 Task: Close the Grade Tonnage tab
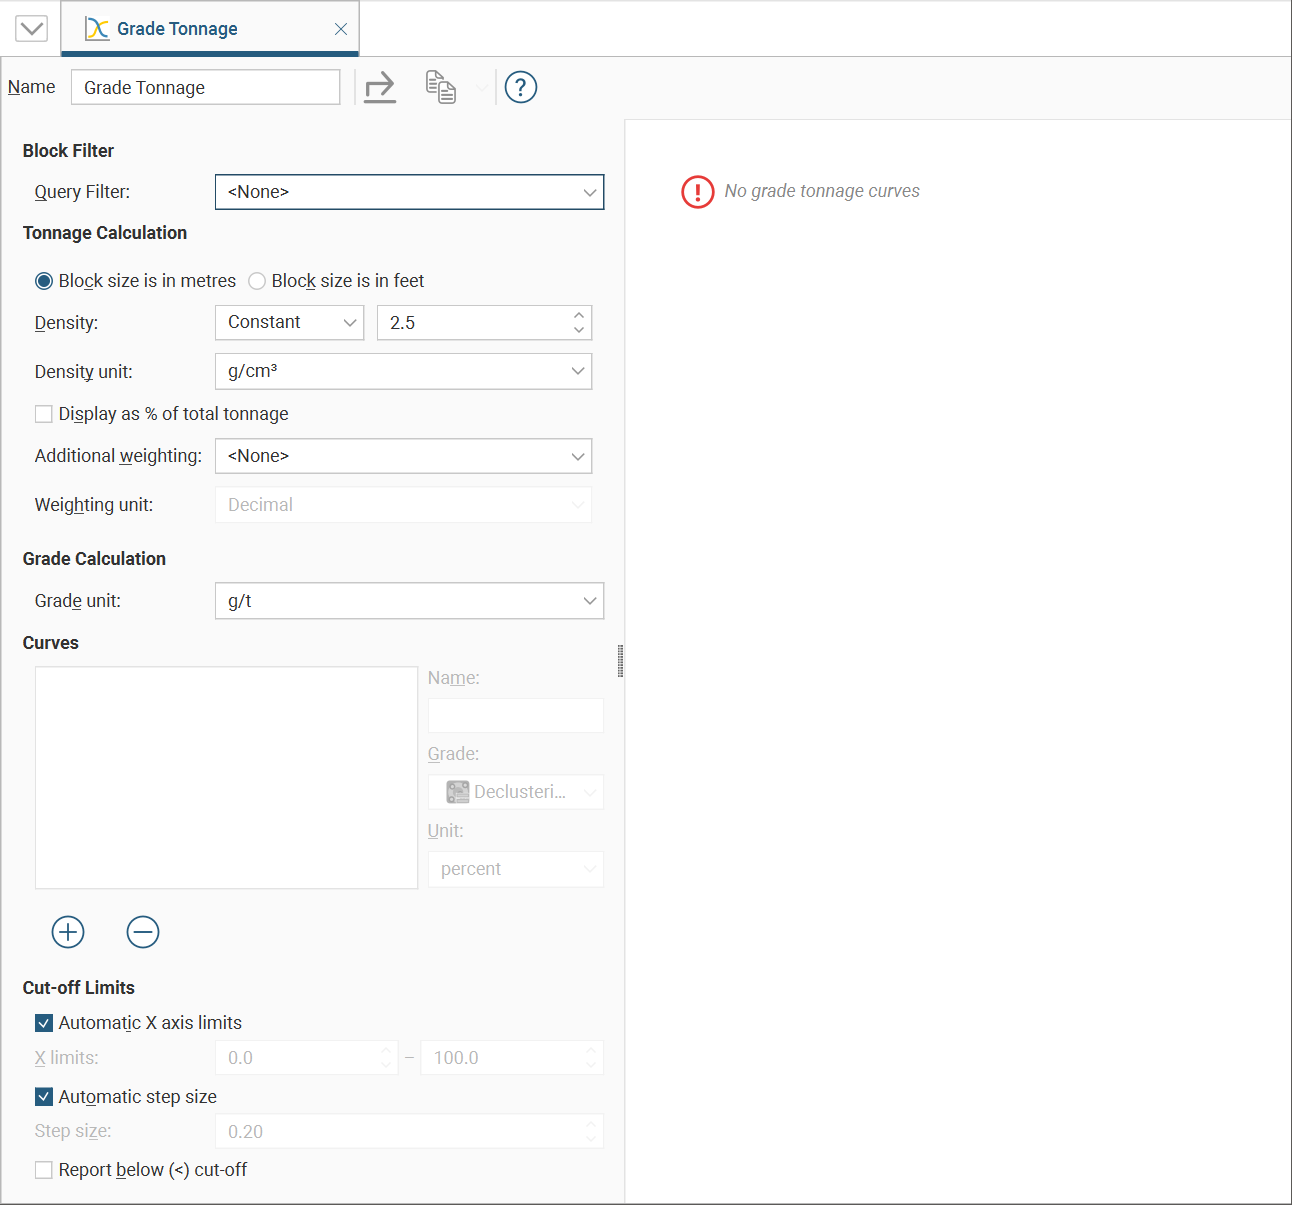point(341,29)
